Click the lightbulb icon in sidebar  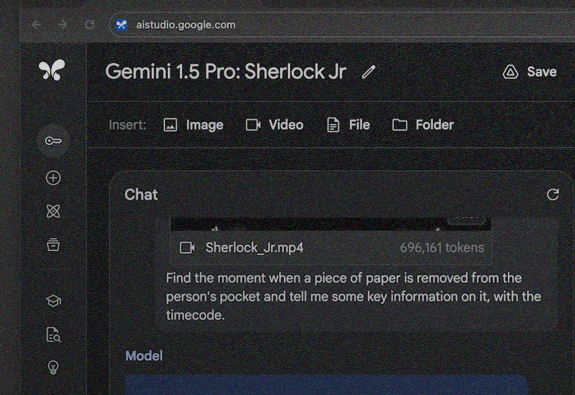(x=53, y=367)
